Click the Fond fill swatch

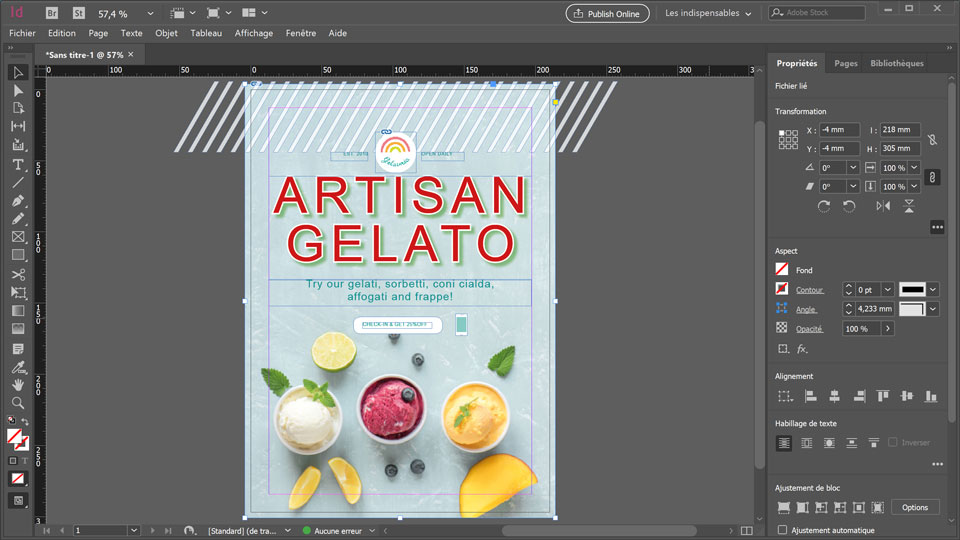tap(782, 270)
